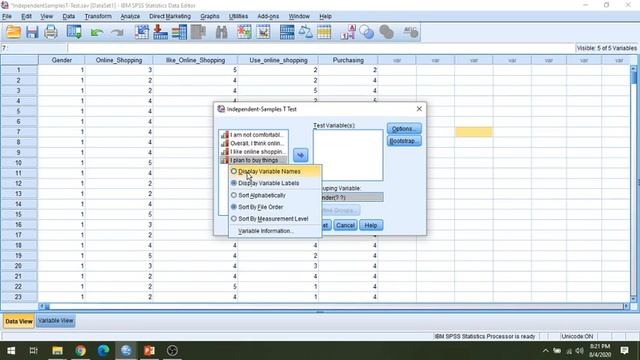Click the Bootstrap button
This screenshot has width=640, height=360.
[x=404, y=141]
